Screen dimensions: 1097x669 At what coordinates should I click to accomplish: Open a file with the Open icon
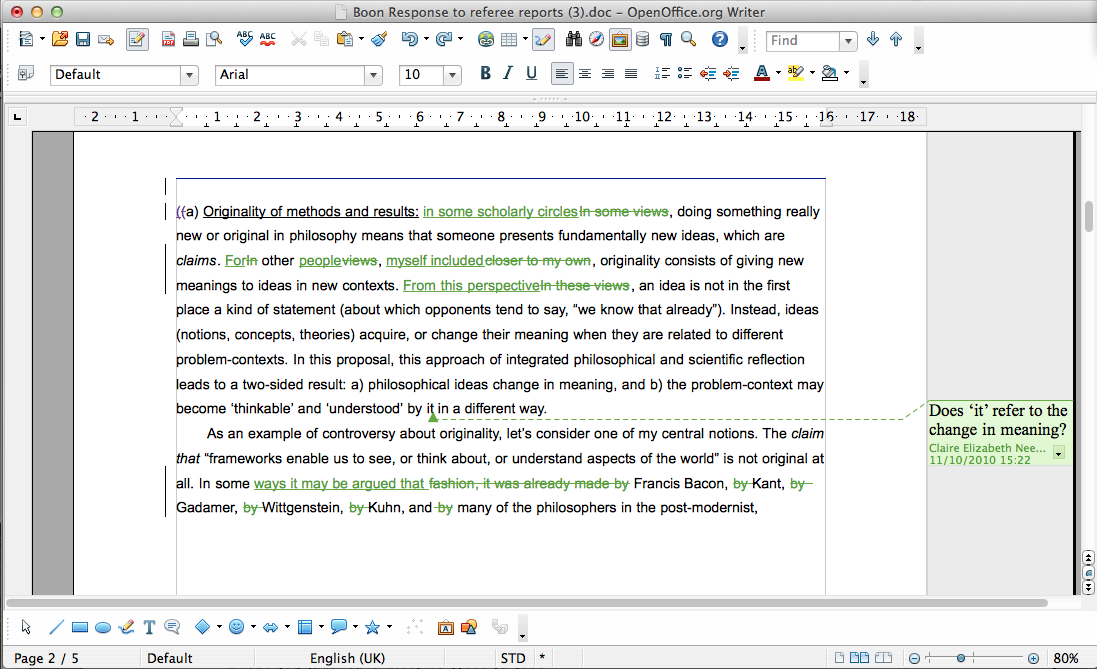60,39
